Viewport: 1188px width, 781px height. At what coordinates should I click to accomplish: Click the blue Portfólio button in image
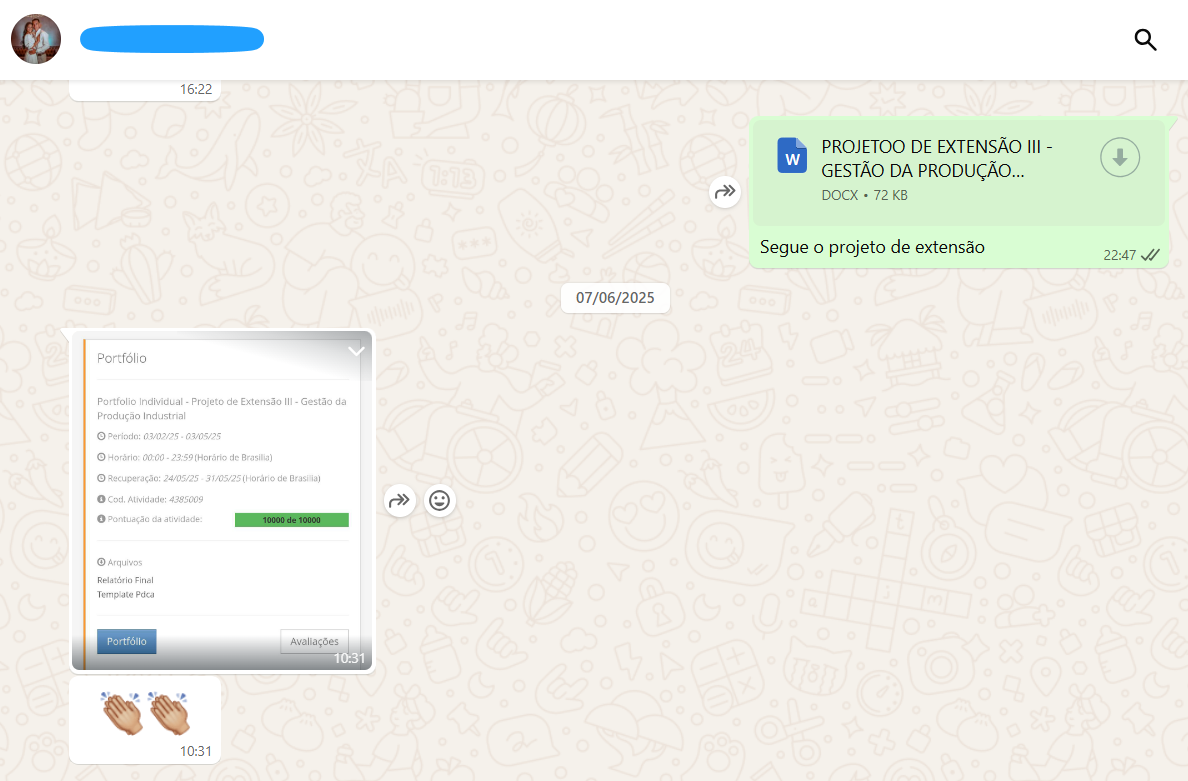[127, 641]
